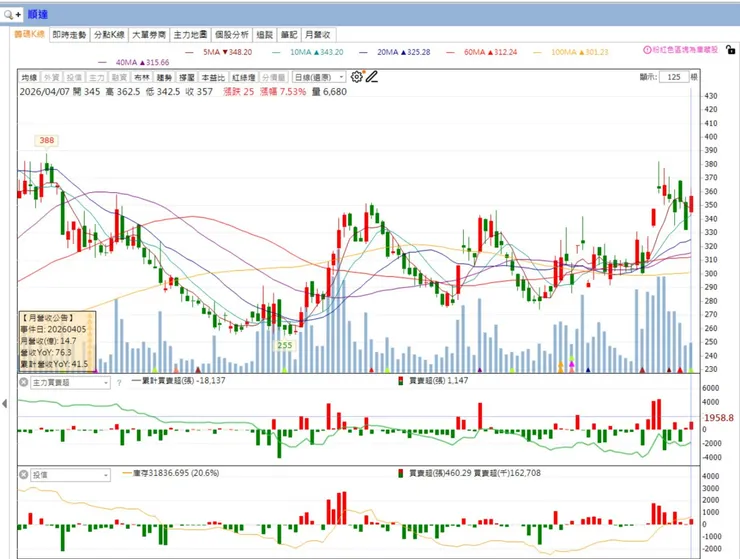
Task: Click the 60MA 312.24 legend
Action: click(482, 52)
